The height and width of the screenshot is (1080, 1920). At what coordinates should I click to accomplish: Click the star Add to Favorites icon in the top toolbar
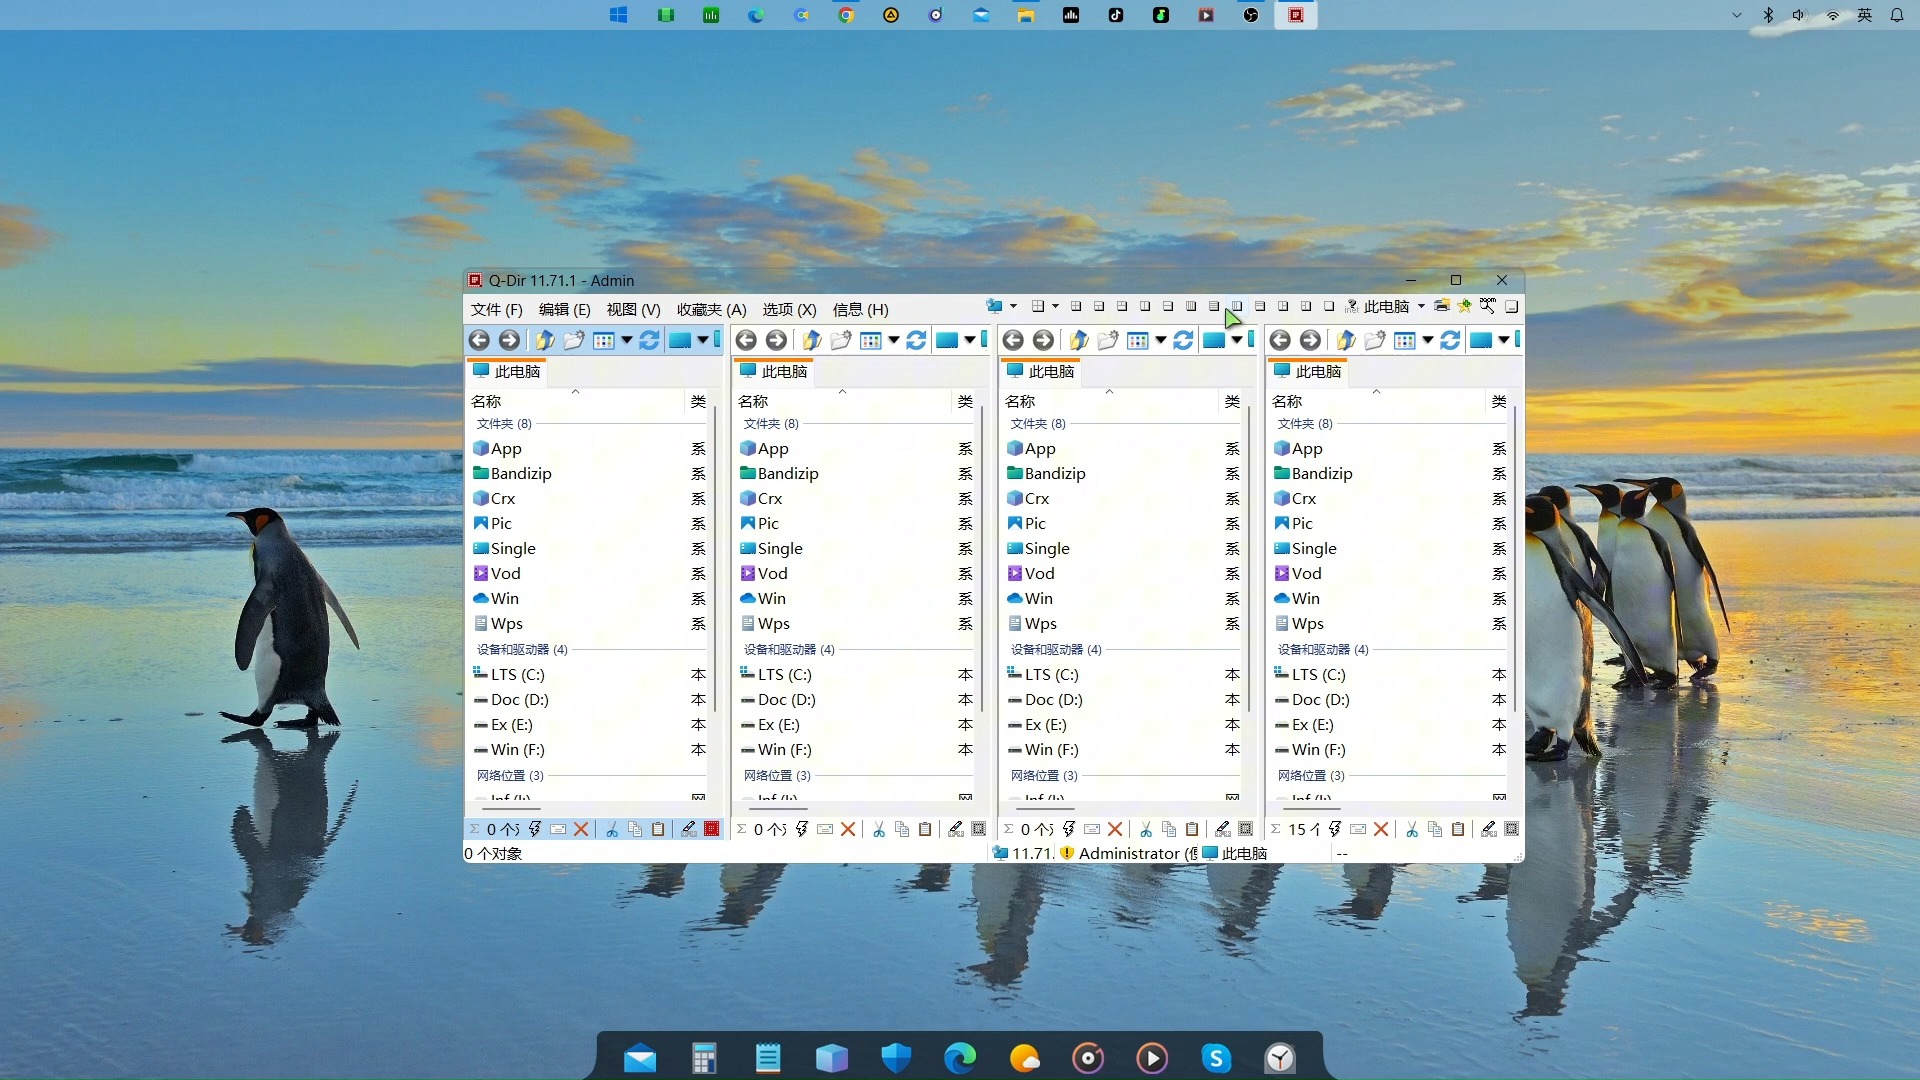[1465, 306]
